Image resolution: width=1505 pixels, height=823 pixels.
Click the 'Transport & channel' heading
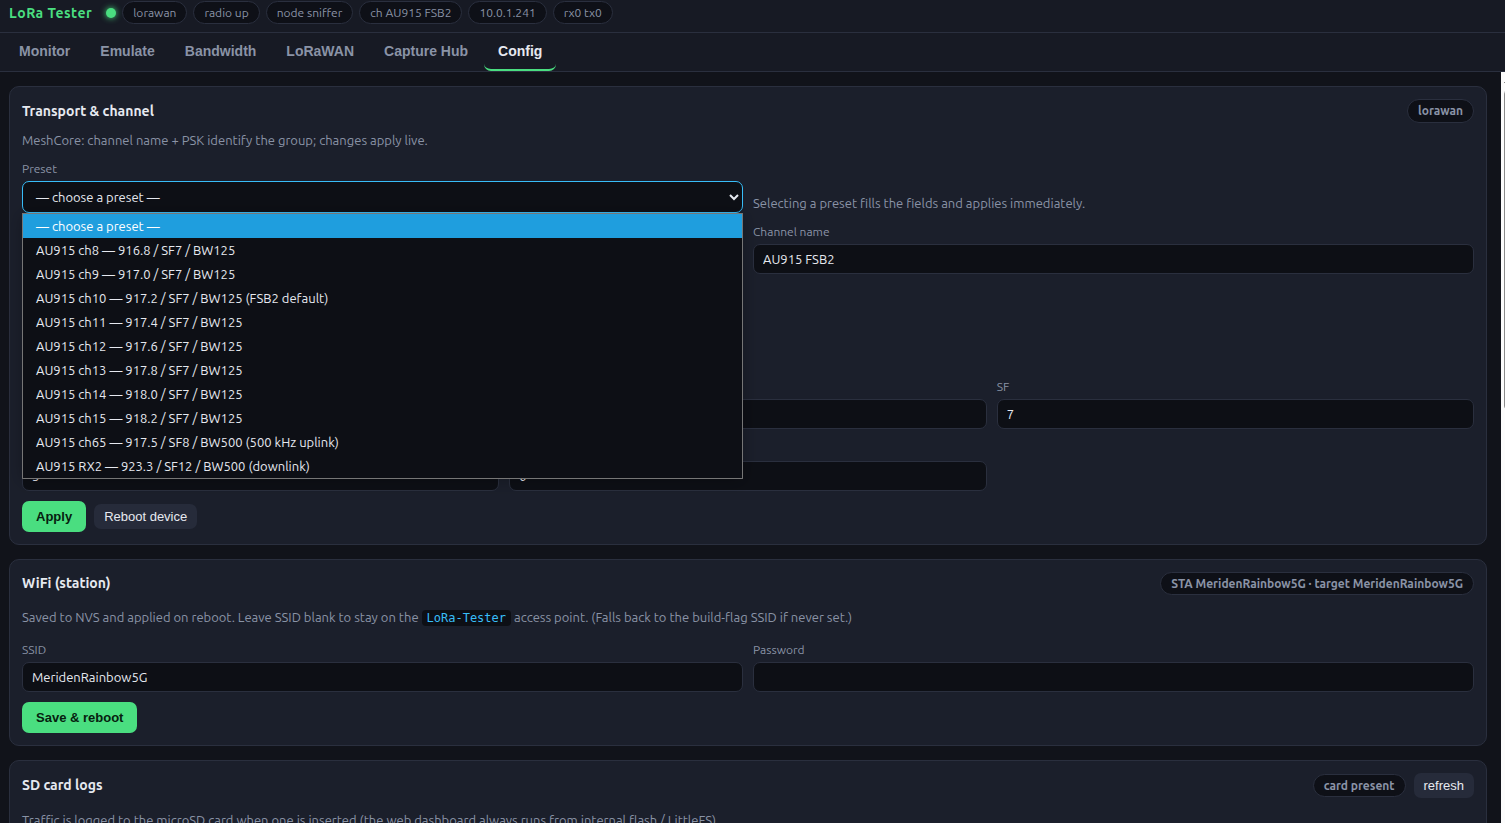[88, 111]
